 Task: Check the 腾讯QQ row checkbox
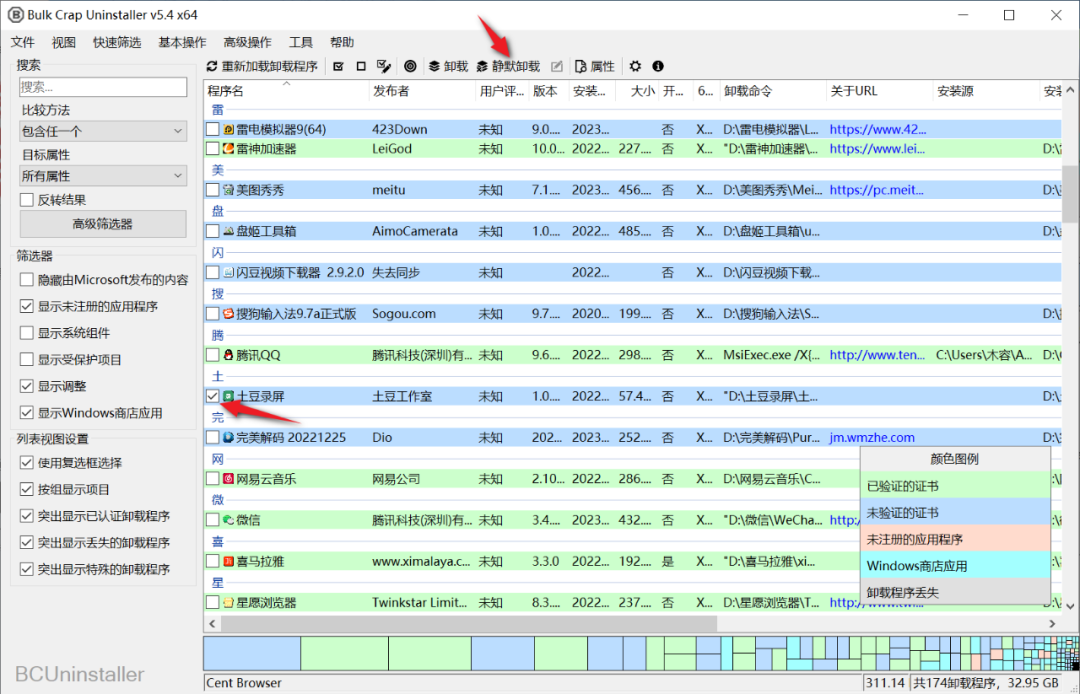(212, 355)
